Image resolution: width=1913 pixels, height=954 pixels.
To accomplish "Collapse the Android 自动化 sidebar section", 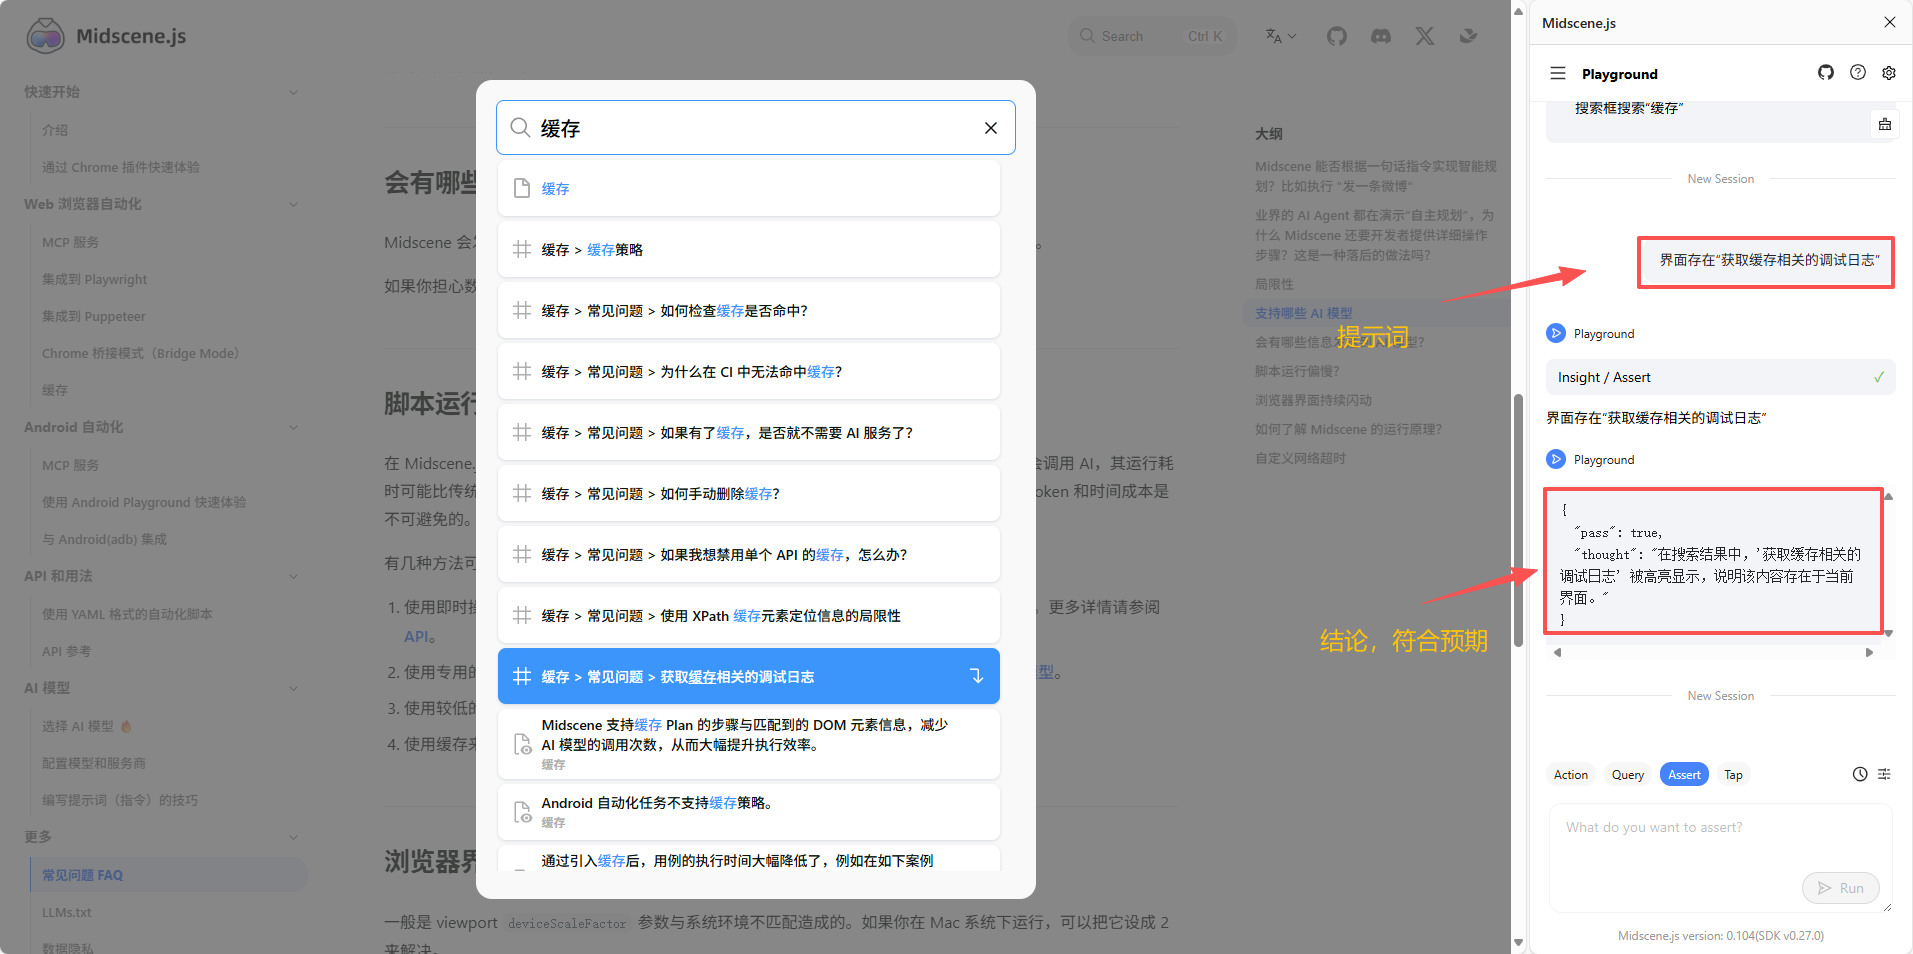I will (x=293, y=427).
